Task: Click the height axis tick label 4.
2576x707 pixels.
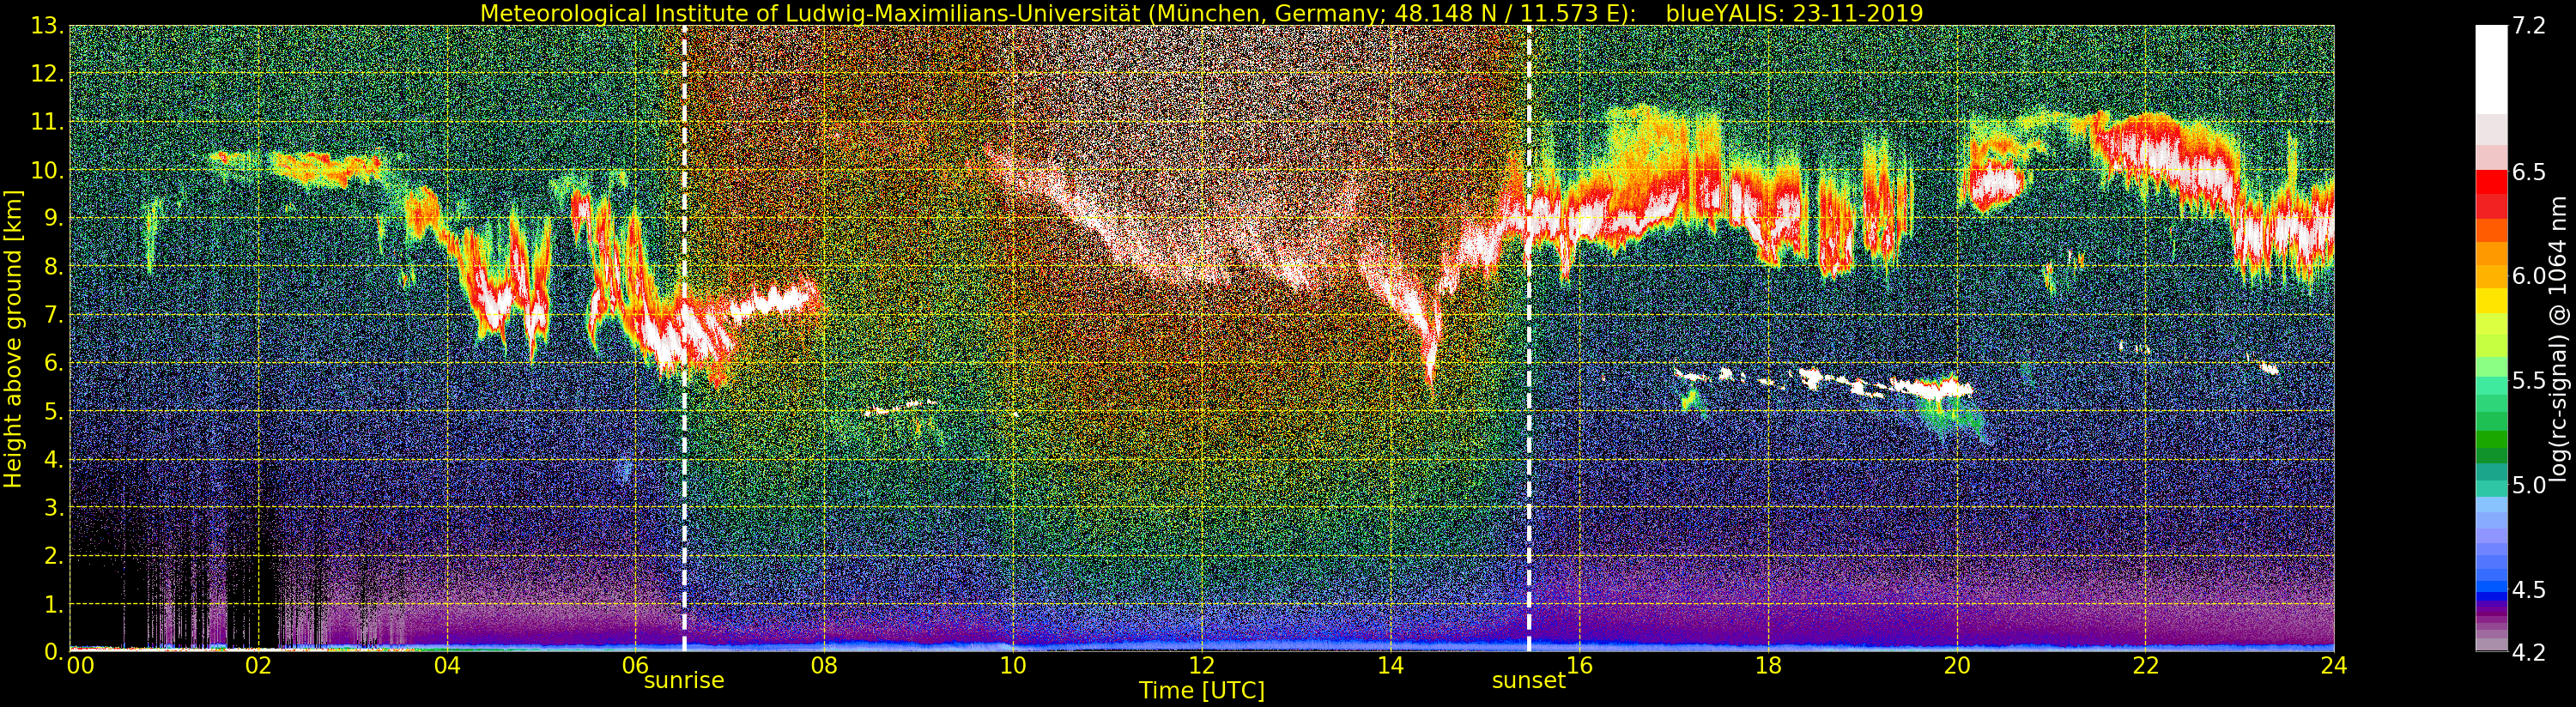Action: pyautogui.click(x=54, y=460)
